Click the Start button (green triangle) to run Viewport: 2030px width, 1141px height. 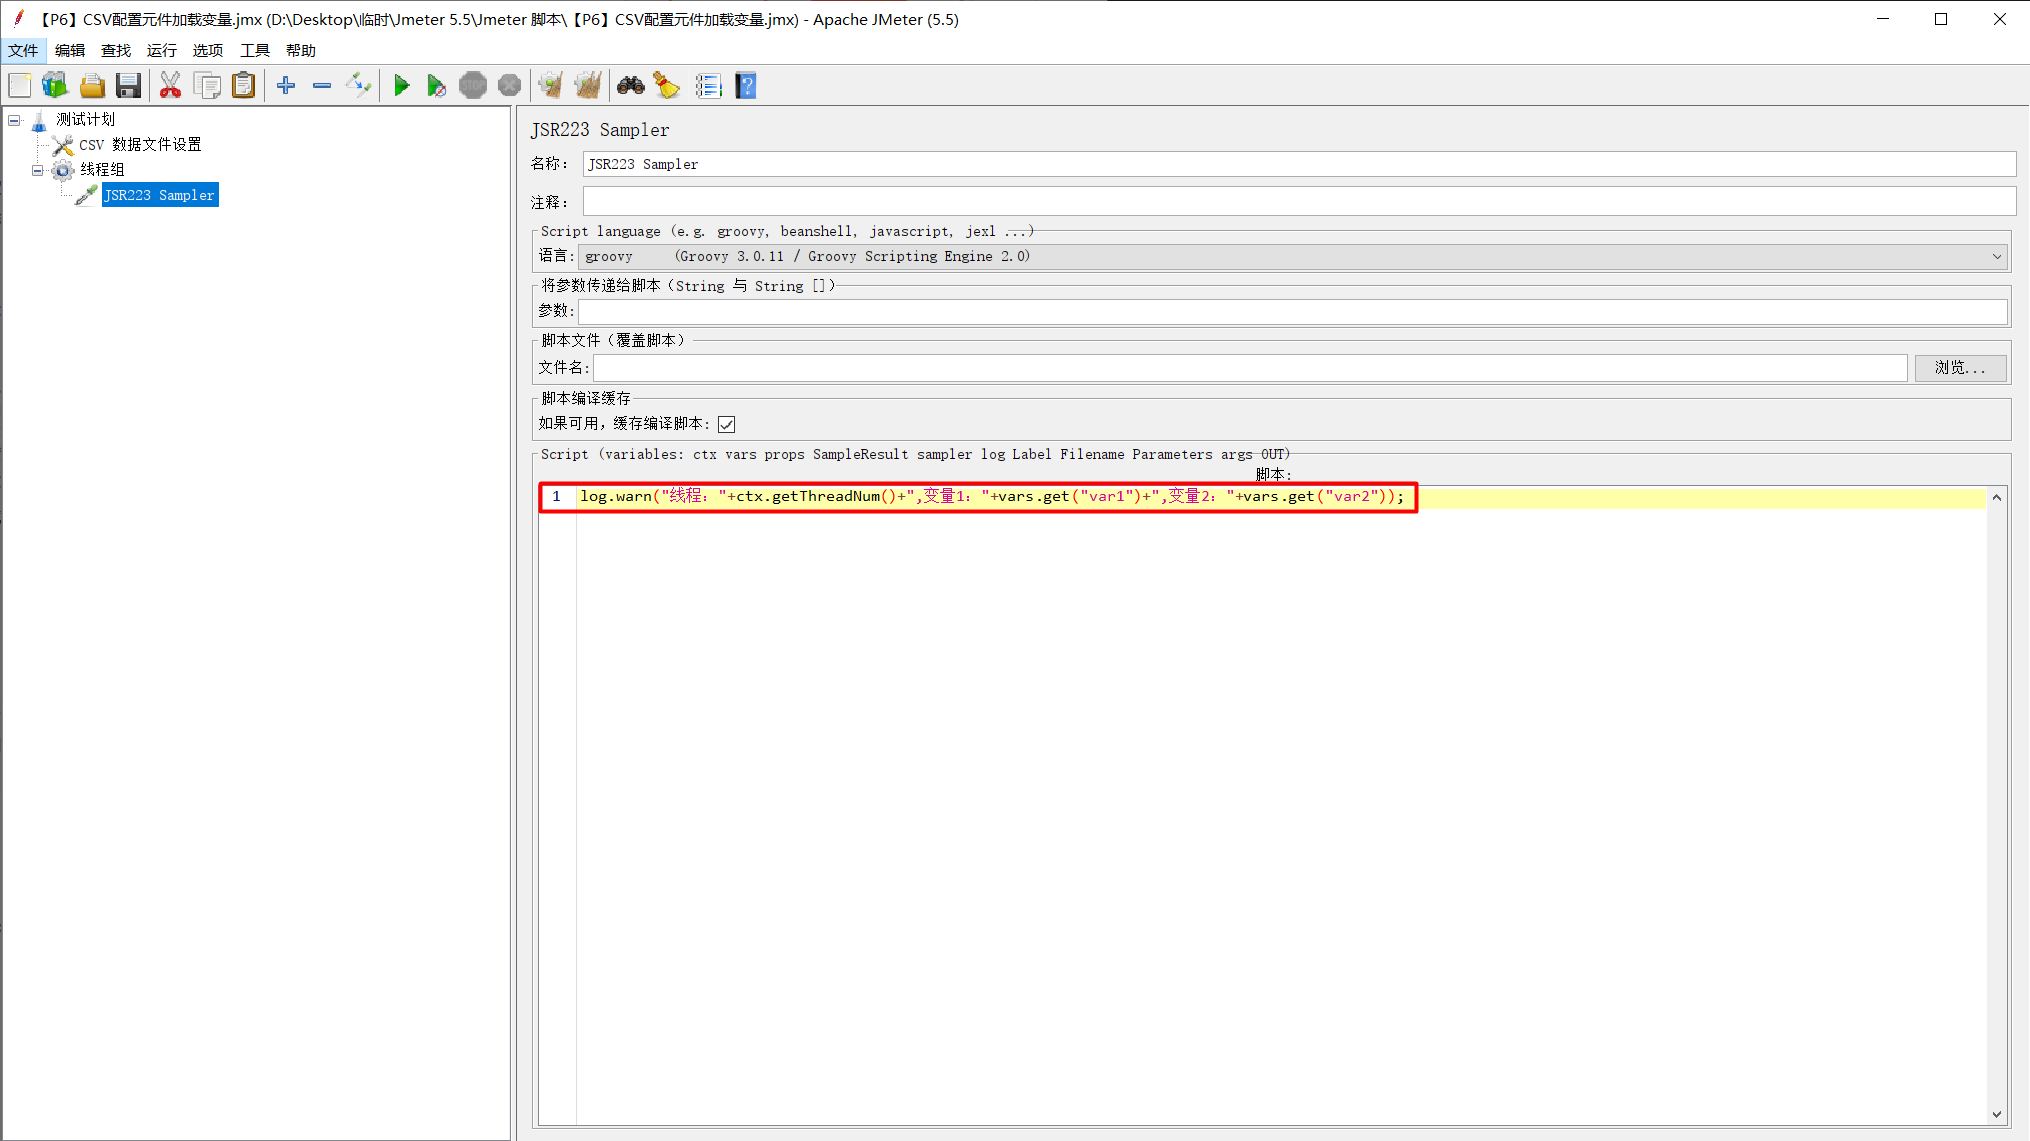(x=402, y=86)
